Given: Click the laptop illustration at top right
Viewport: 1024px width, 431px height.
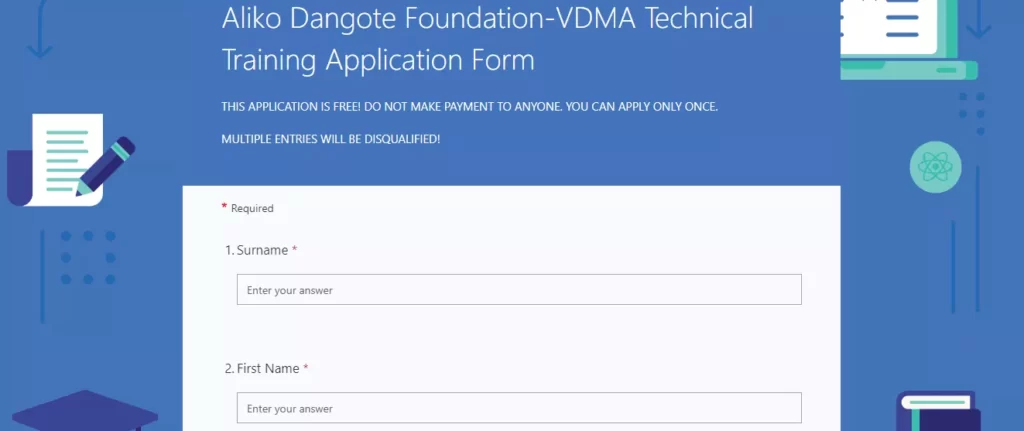Looking at the screenshot, I should (909, 40).
